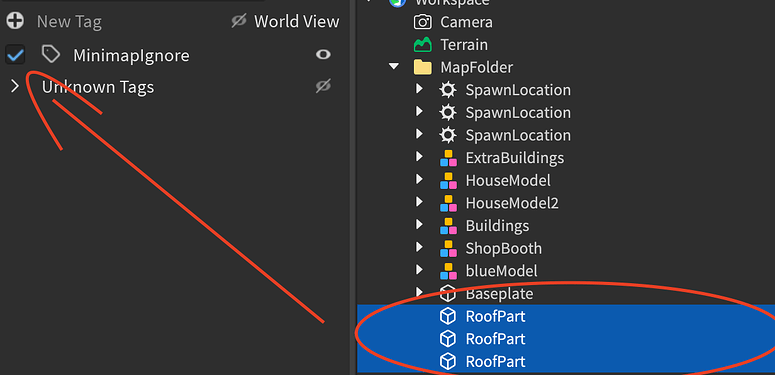Collapse the MapFolder tree node
This screenshot has height=375, width=775.
click(394, 66)
